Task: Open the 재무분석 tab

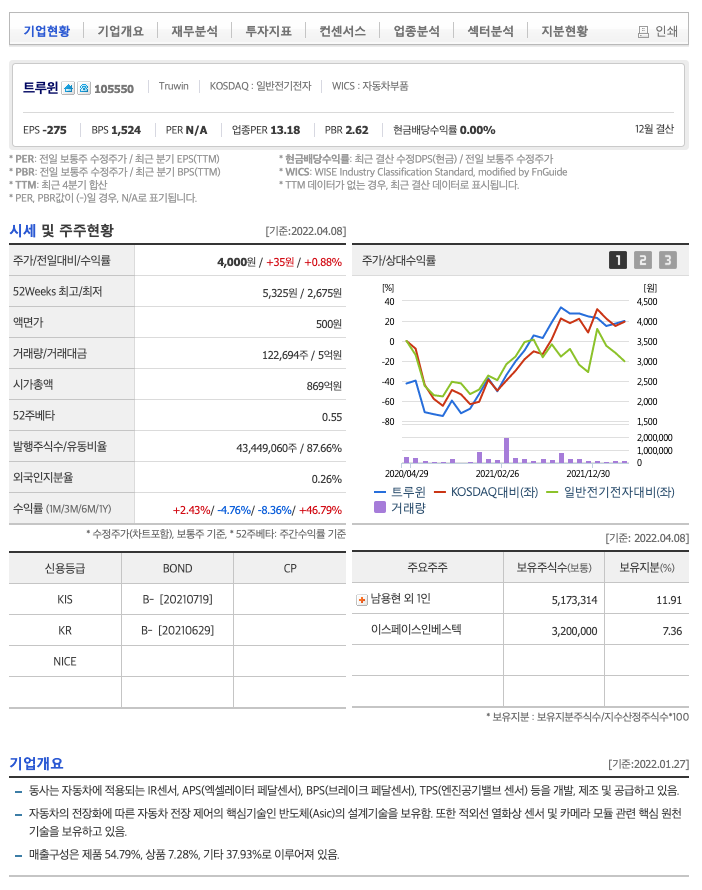Action: point(194,31)
